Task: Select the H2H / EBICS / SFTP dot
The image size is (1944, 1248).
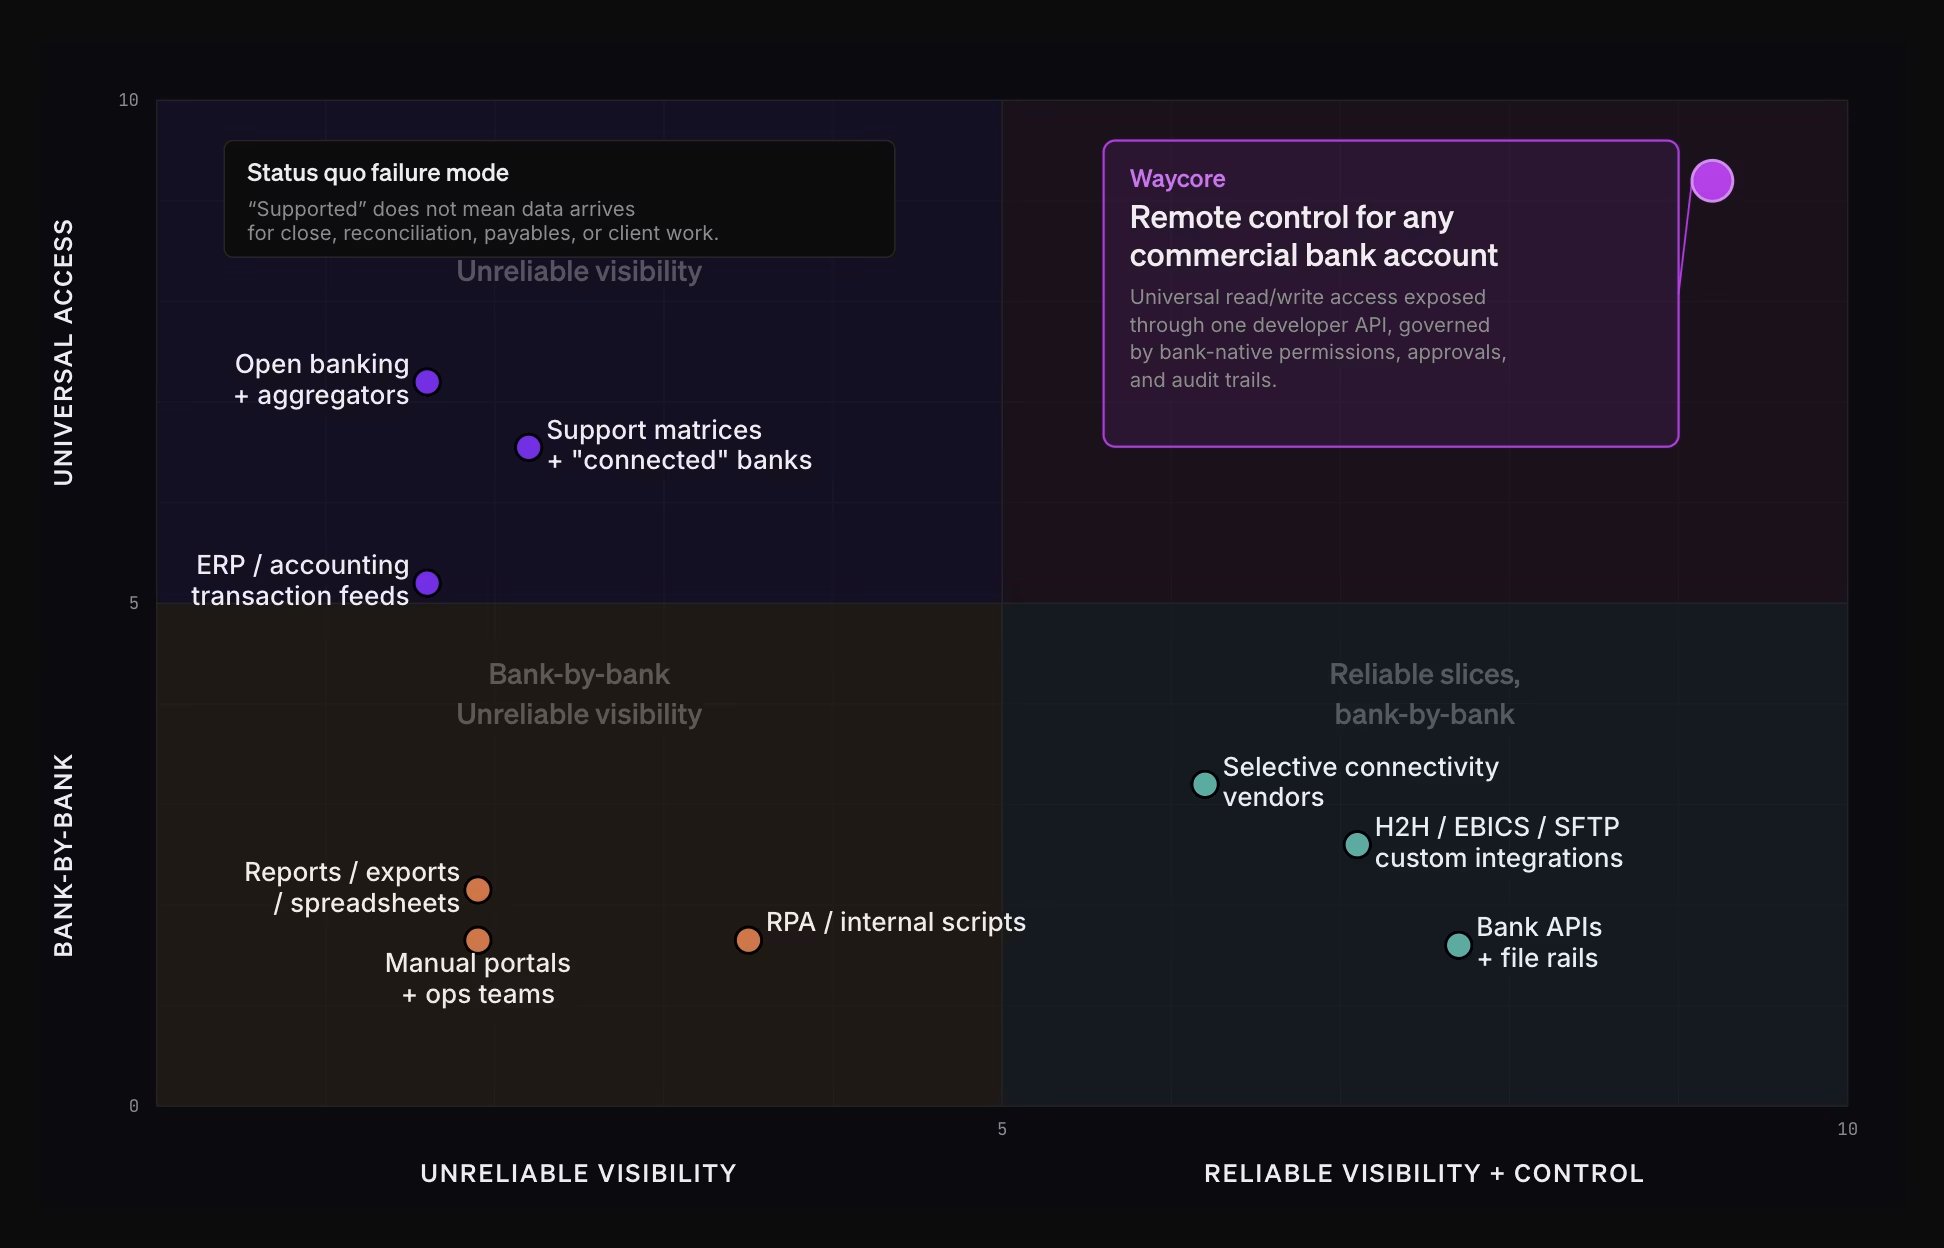Action: click(x=1357, y=845)
